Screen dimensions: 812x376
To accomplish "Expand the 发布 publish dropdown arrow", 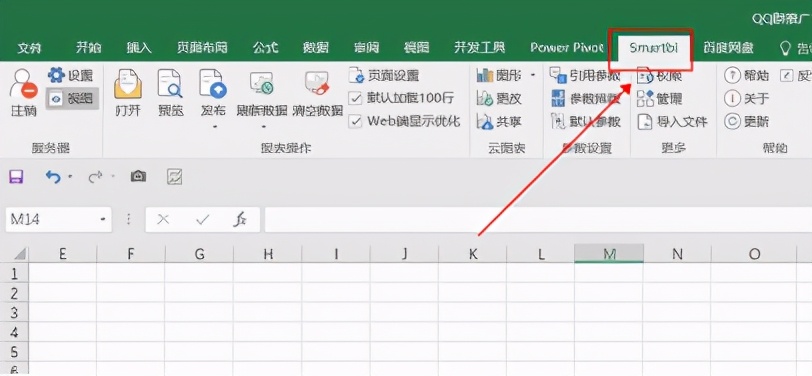I will 214,127.
